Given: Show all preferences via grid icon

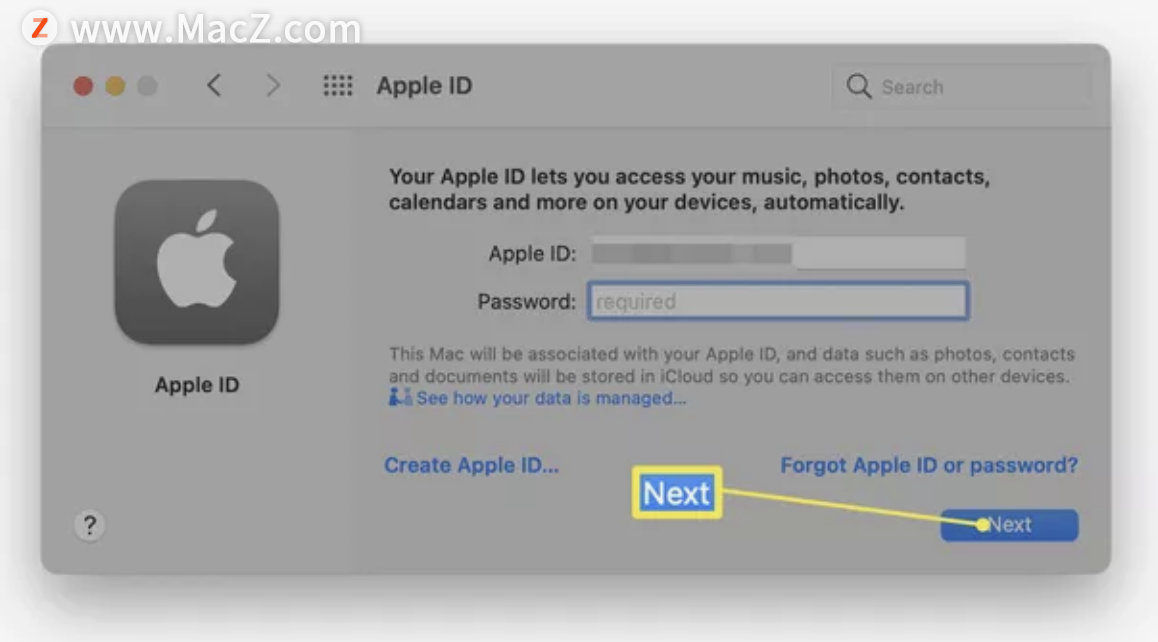Looking at the screenshot, I should [x=338, y=86].
